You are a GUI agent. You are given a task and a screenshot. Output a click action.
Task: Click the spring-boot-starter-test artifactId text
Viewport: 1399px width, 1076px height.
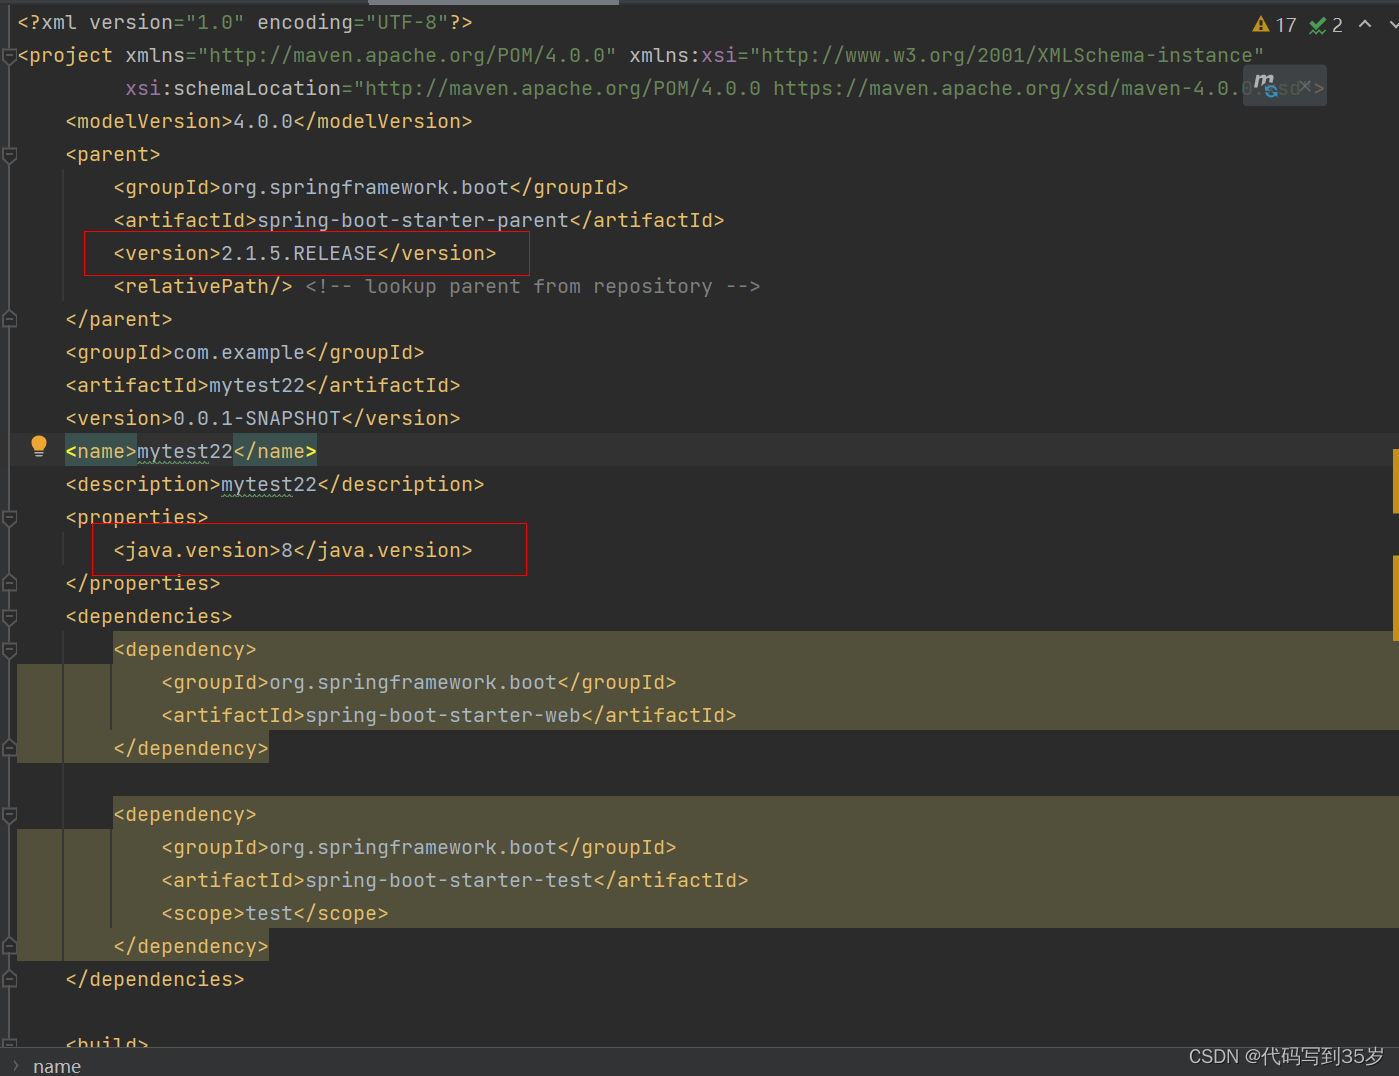[449, 881]
